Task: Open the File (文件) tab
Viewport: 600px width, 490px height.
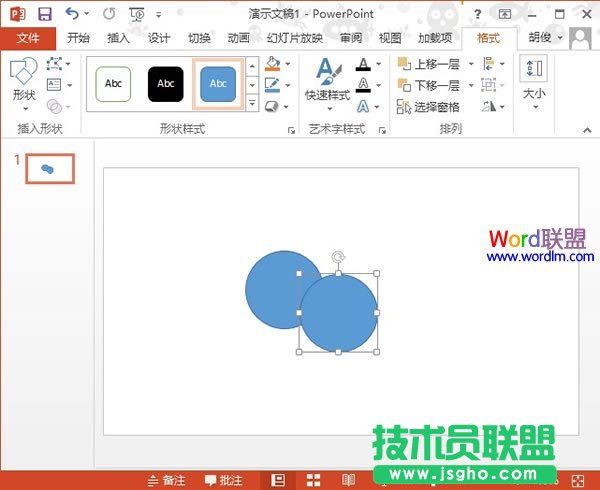Action: [28, 38]
